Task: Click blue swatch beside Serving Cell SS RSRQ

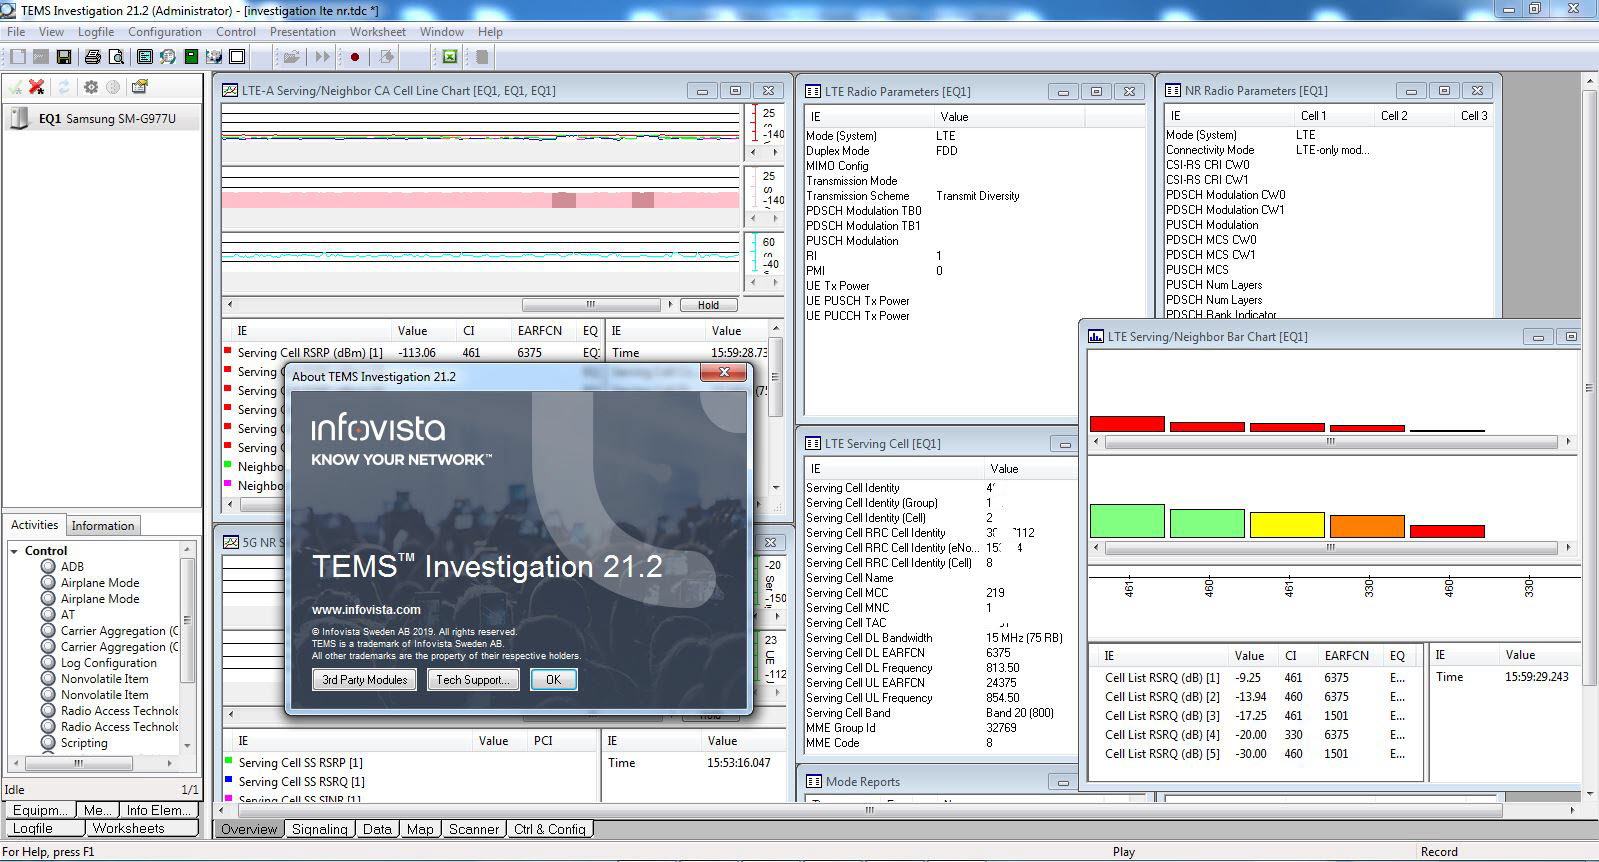Action: coord(229,780)
